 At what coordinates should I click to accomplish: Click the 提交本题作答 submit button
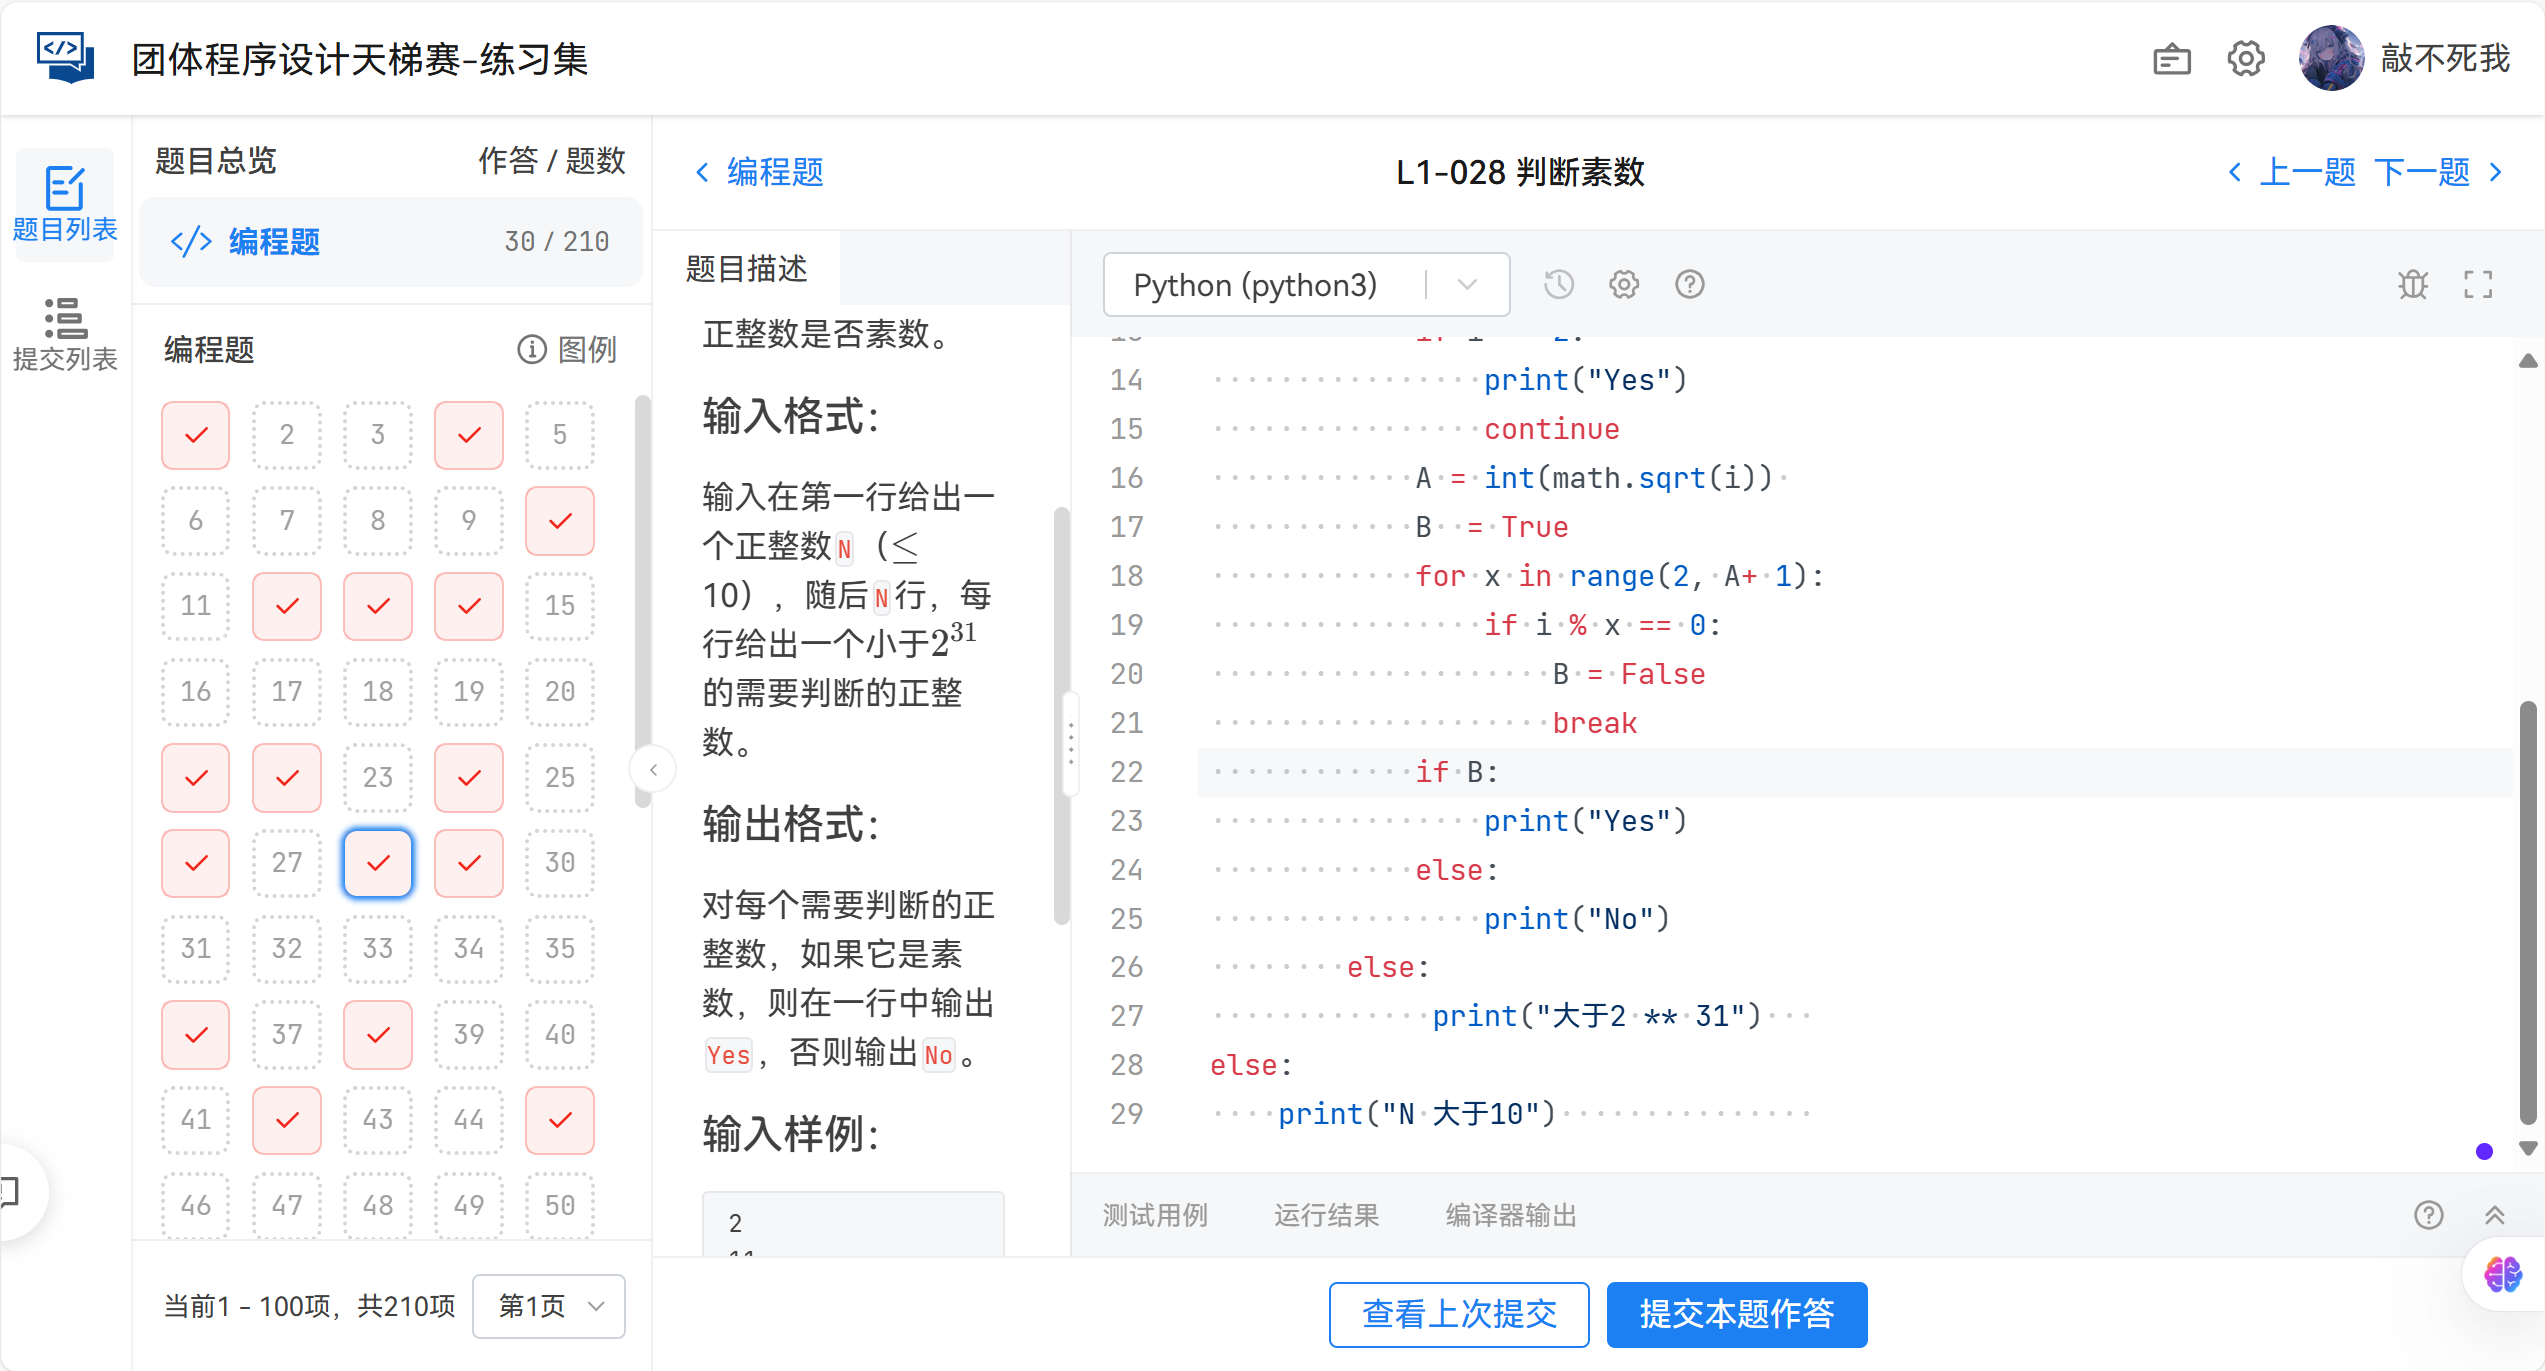(1737, 1314)
